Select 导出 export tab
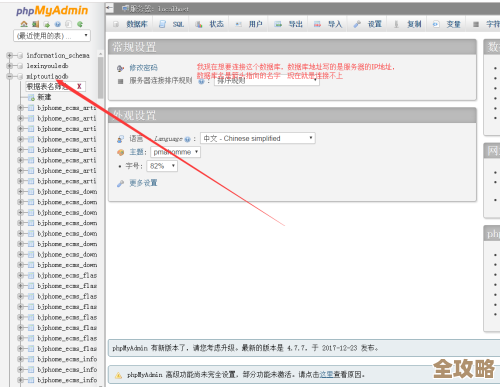Screen dimensions: 500x387 pos(288,24)
